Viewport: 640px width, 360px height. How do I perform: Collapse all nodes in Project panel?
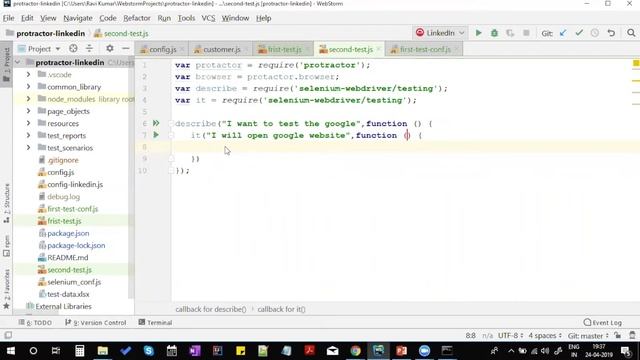(x=89, y=49)
